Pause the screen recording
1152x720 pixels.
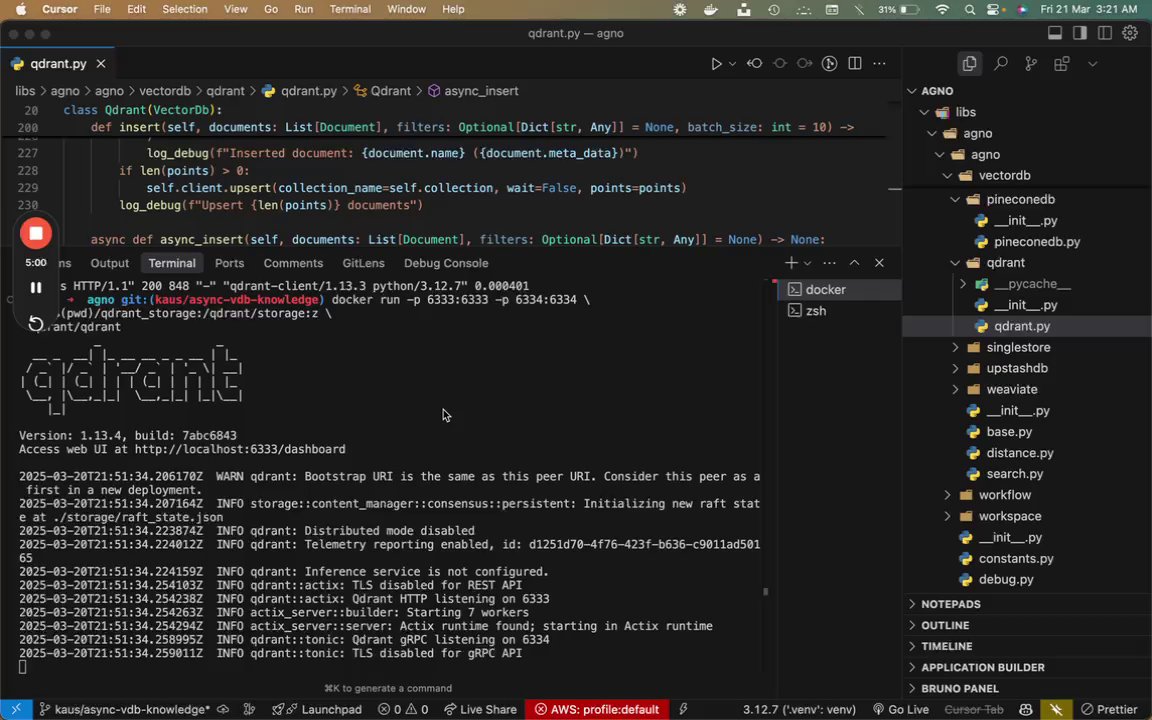pyautogui.click(x=35, y=287)
